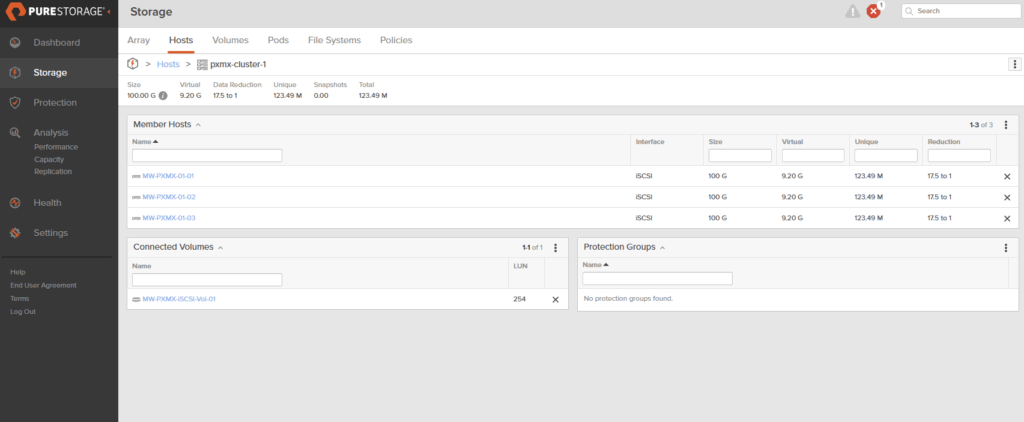The width and height of the screenshot is (1024, 422).
Task: Click the Protection shield icon
Action: point(15,103)
